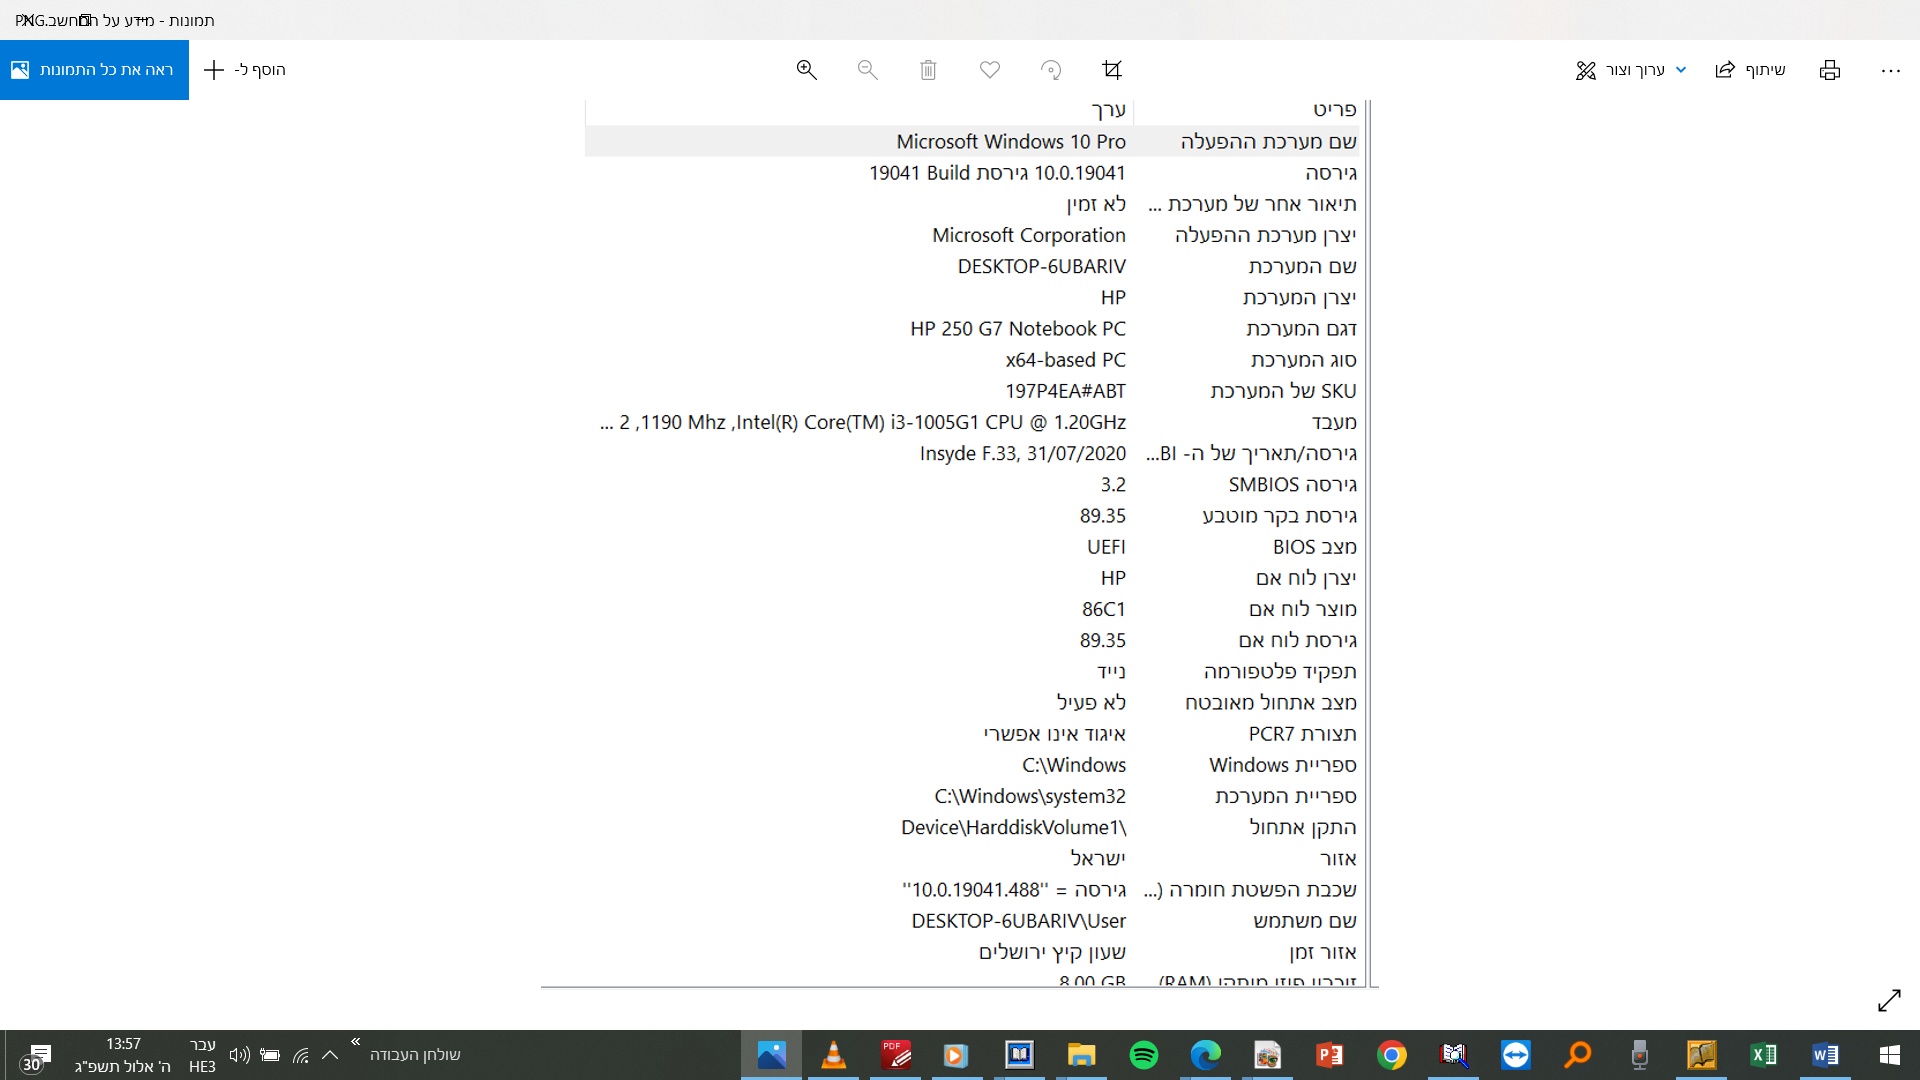Click the ישראל locale value
The height and width of the screenshot is (1080, 1920).
pyautogui.click(x=1098, y=859)
